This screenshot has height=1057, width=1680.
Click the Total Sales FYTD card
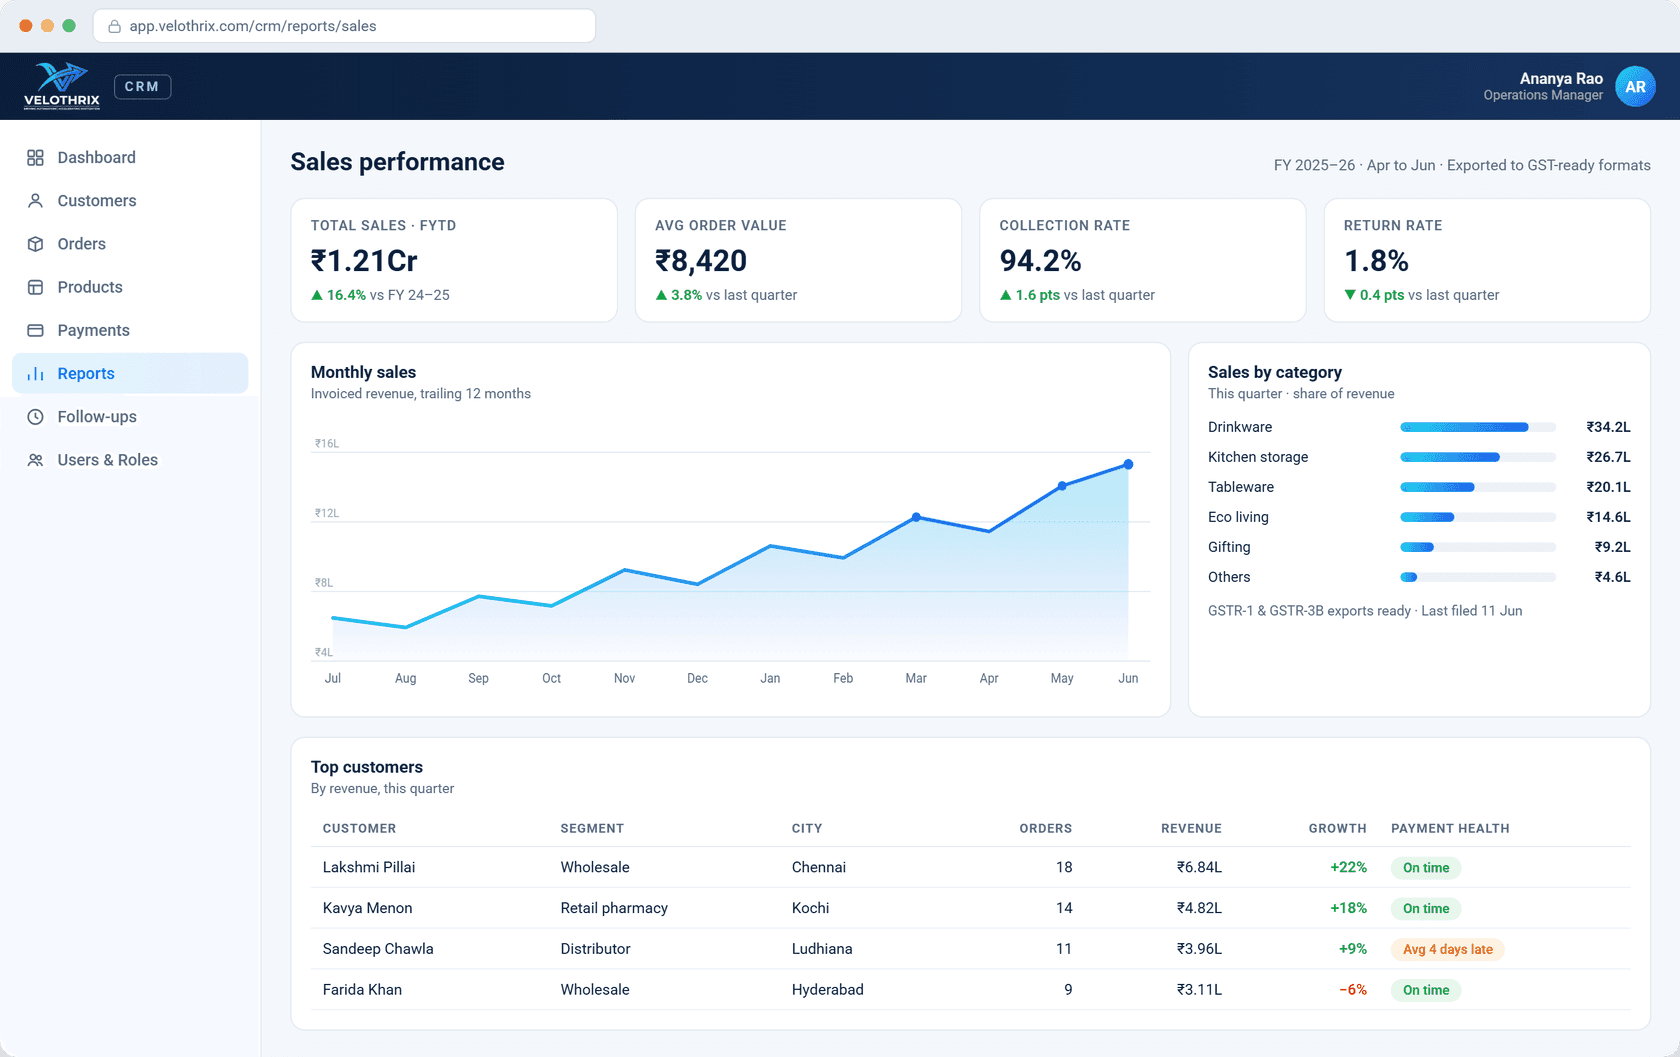[x=454, y=260]
